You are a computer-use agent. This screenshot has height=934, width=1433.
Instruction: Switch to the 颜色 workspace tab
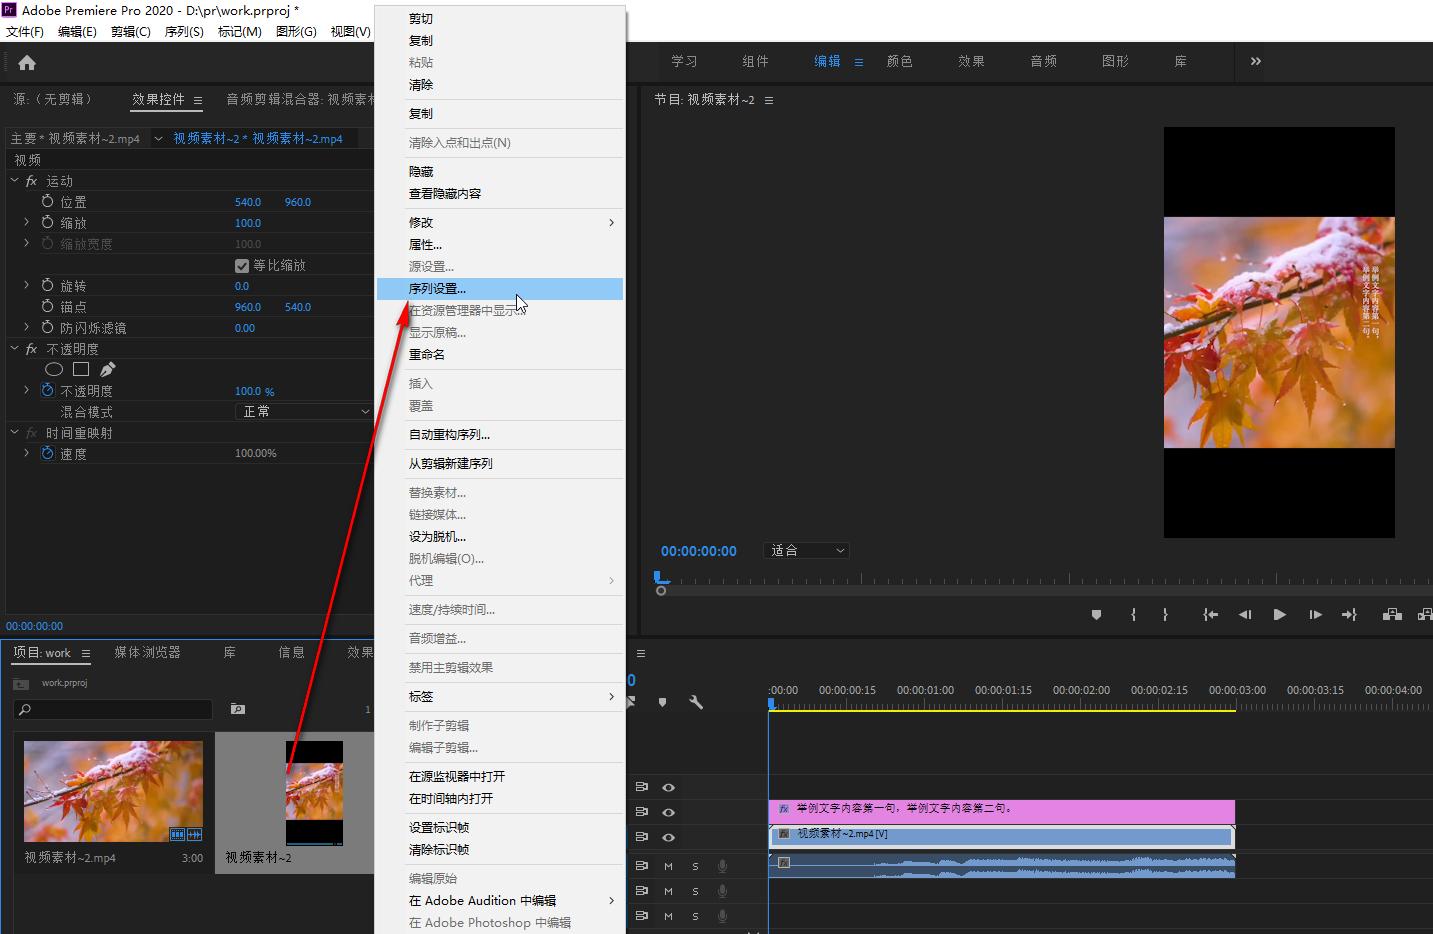pyautogui.click(x=899, y=61)
